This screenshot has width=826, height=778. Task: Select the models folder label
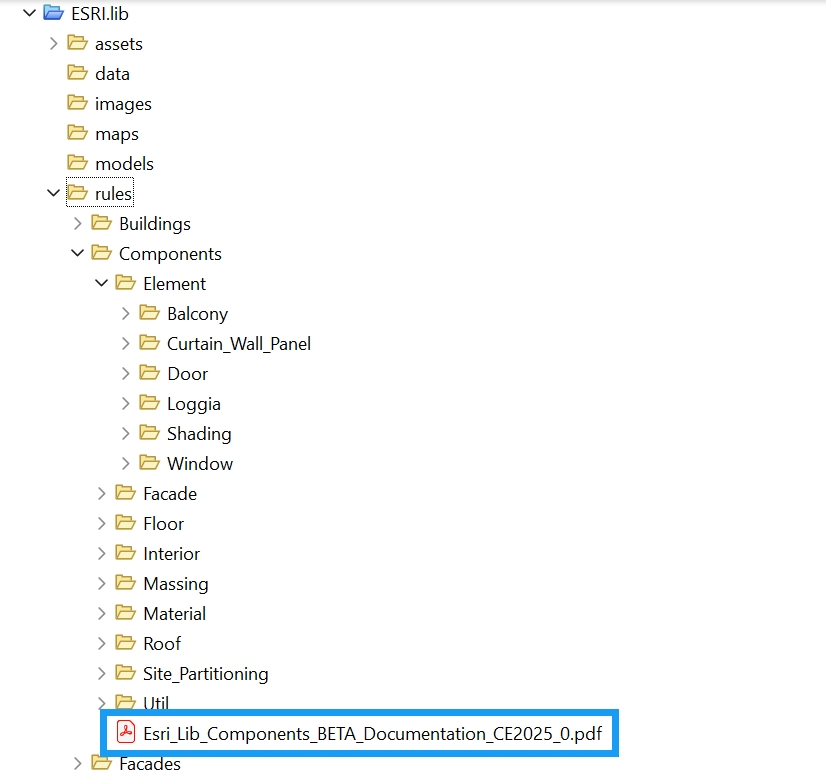tap(124, 164)
